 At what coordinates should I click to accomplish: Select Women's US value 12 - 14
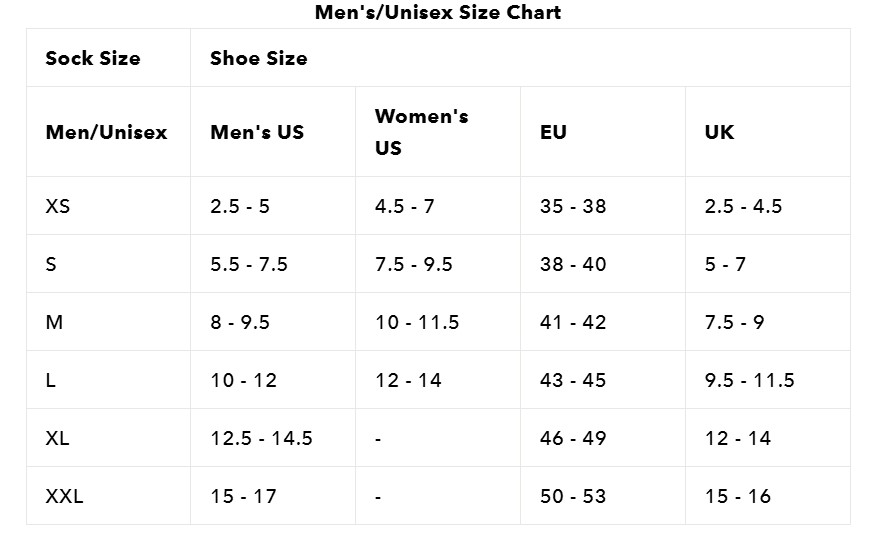[408, 380]
